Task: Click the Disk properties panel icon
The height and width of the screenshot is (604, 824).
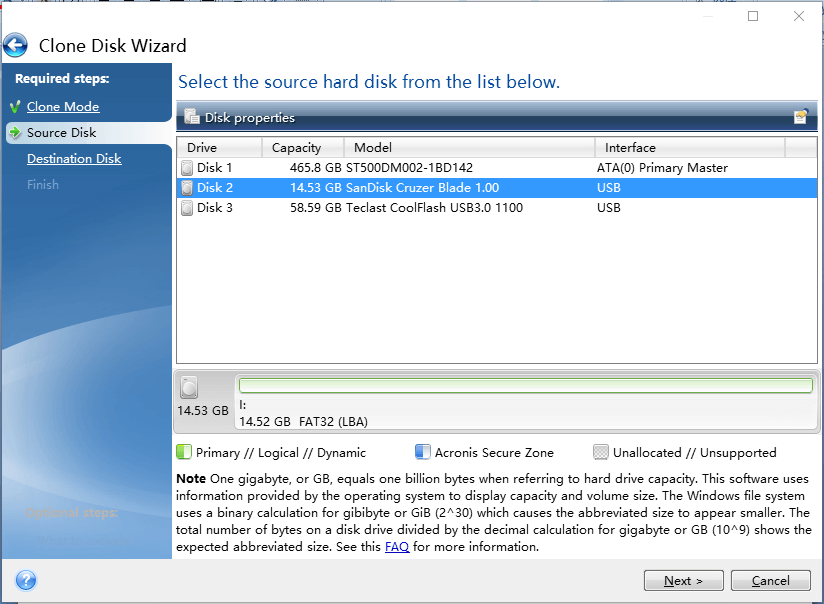Action: coord(192,116)
